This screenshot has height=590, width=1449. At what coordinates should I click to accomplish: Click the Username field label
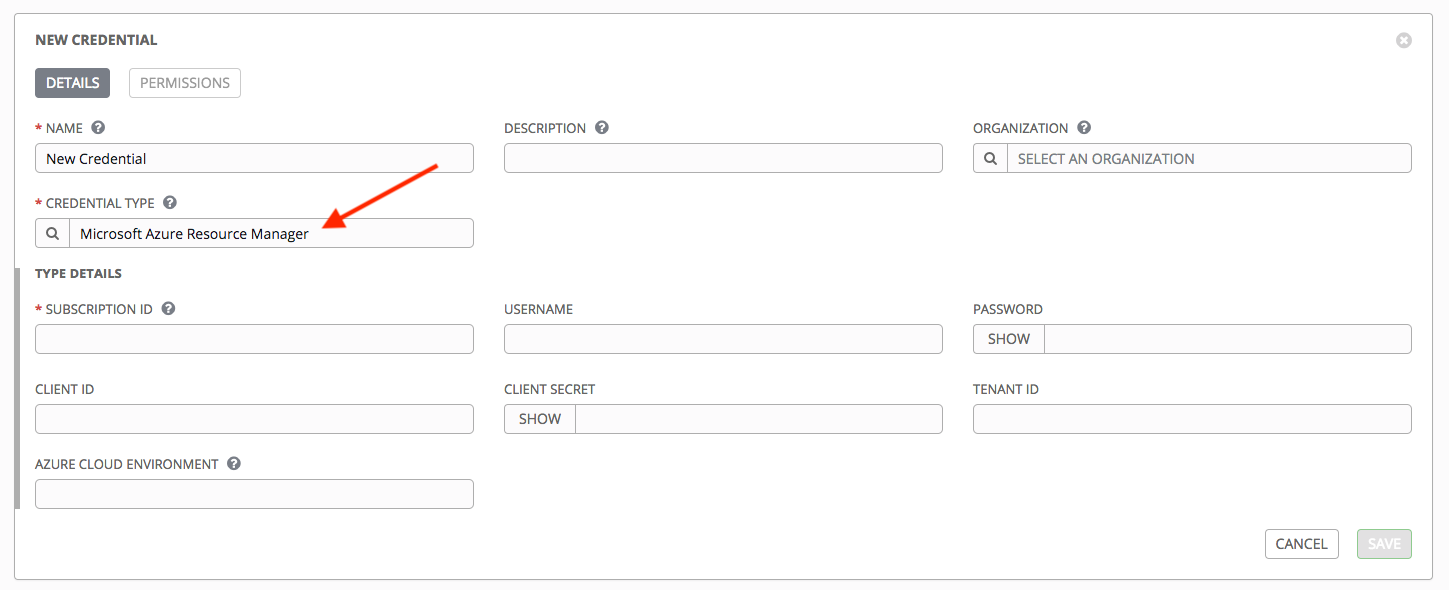[538, 309]
